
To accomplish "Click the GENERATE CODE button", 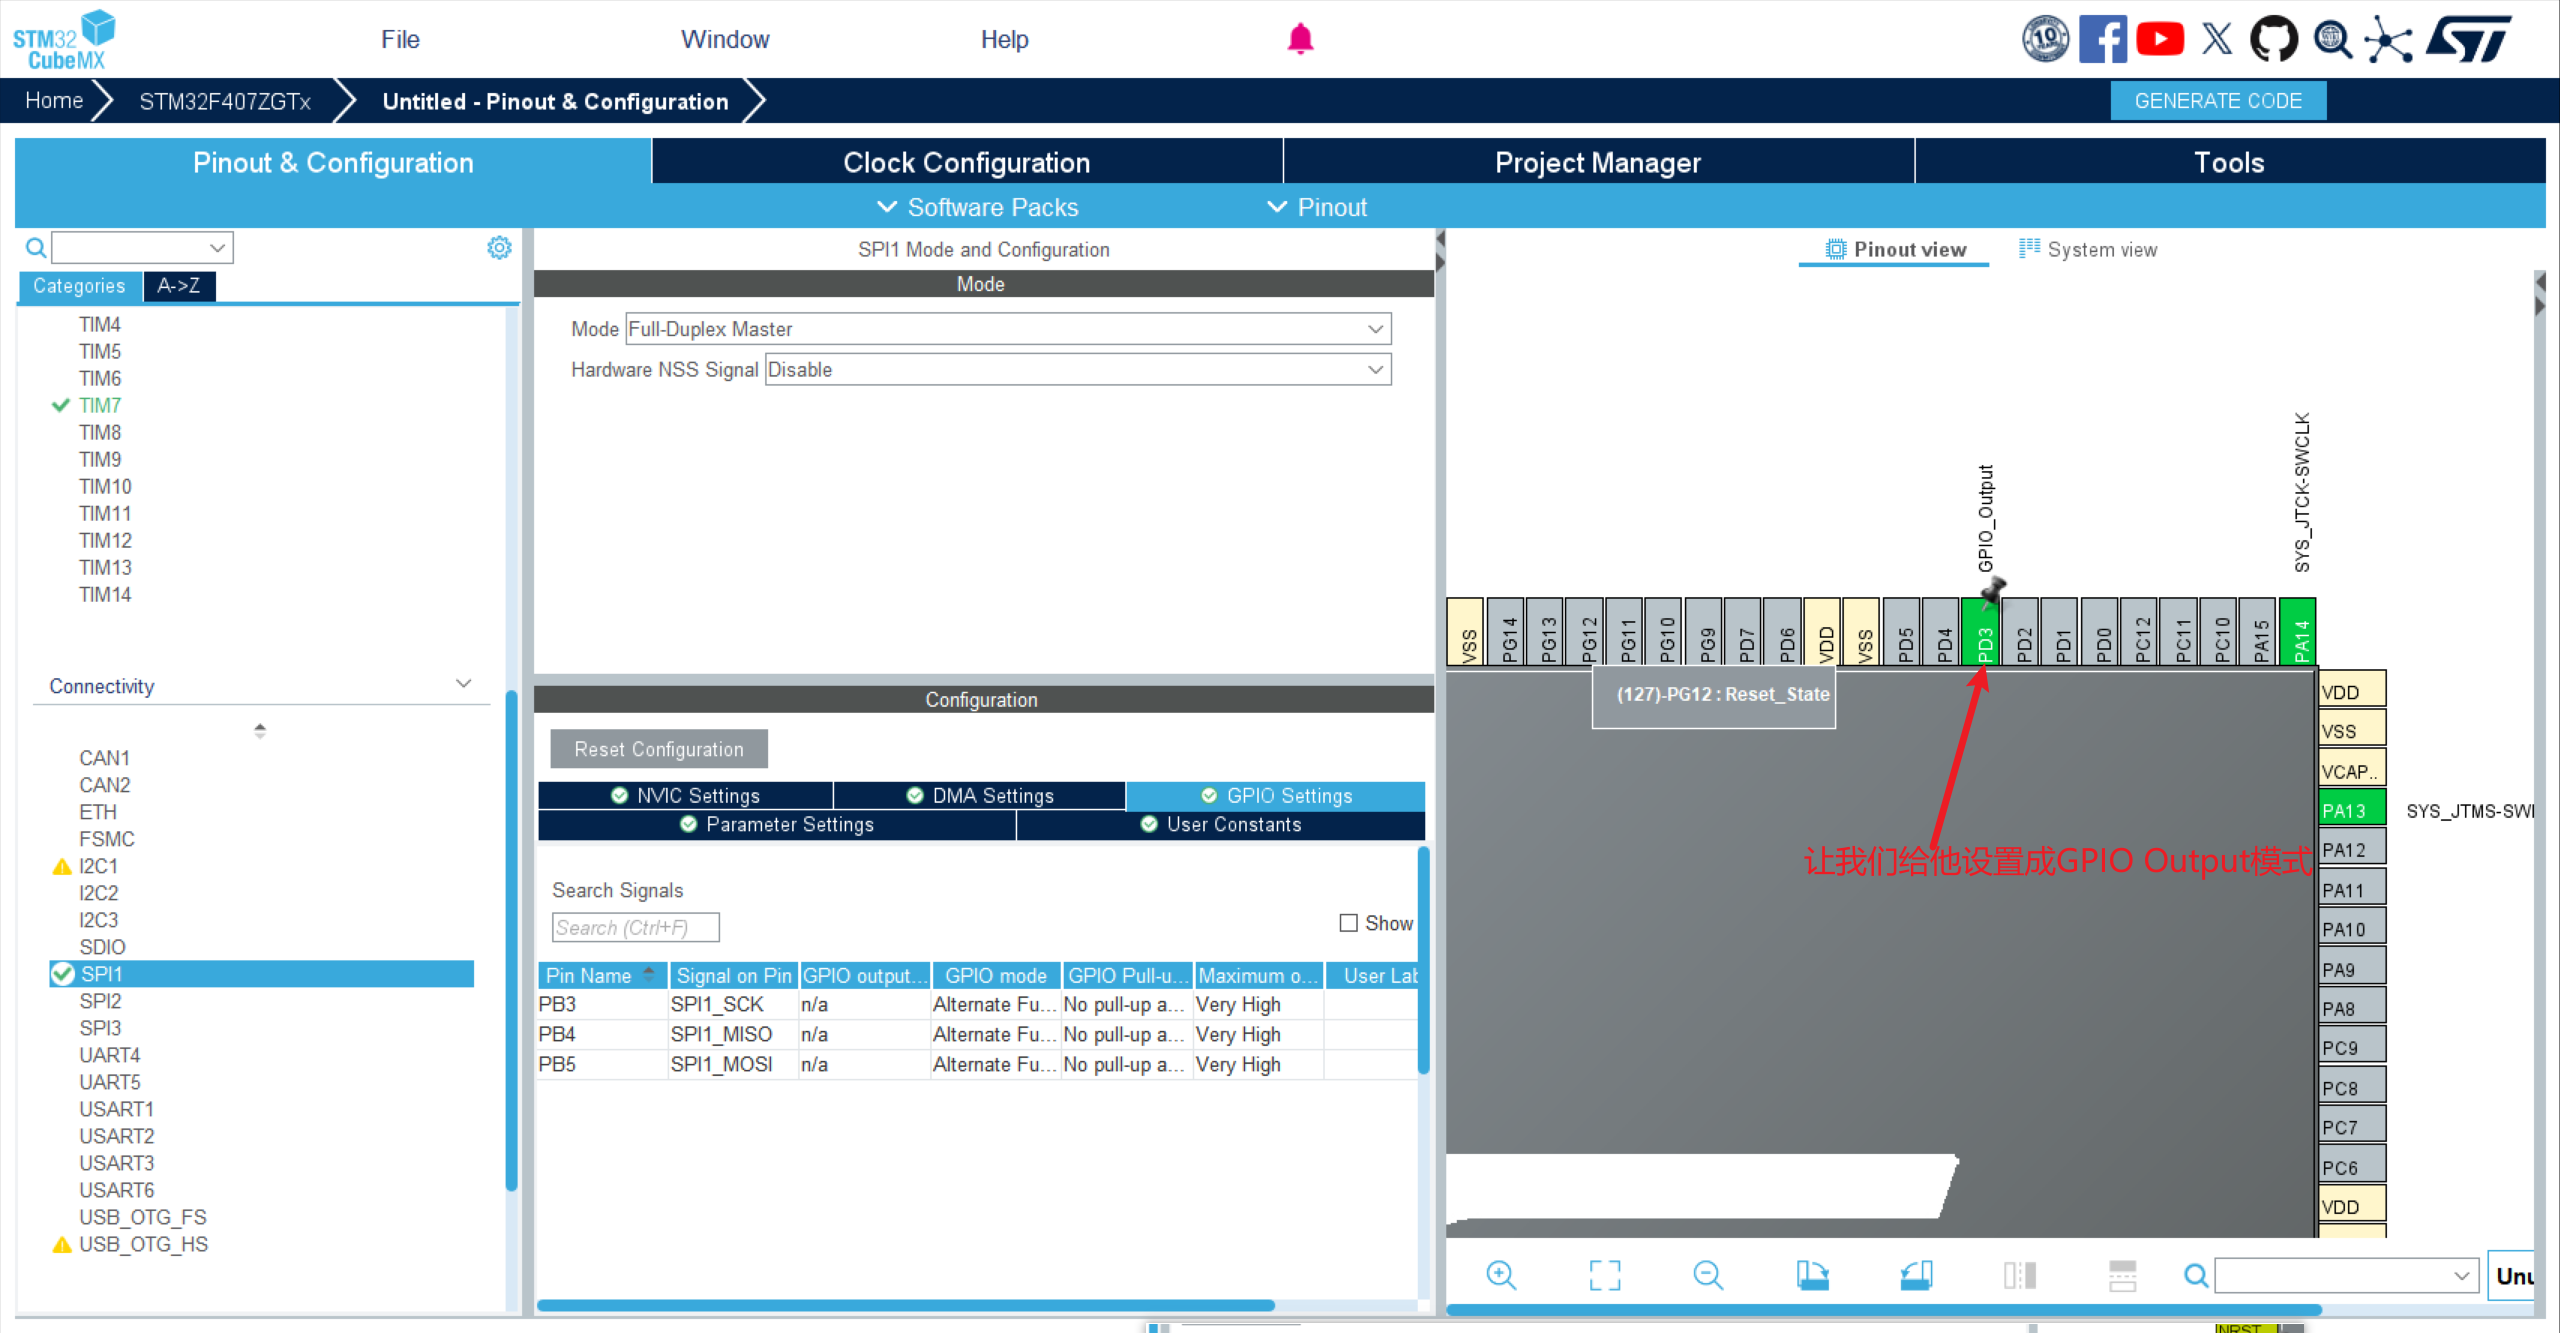I will pyautogui.click(x=2217, y=101).
